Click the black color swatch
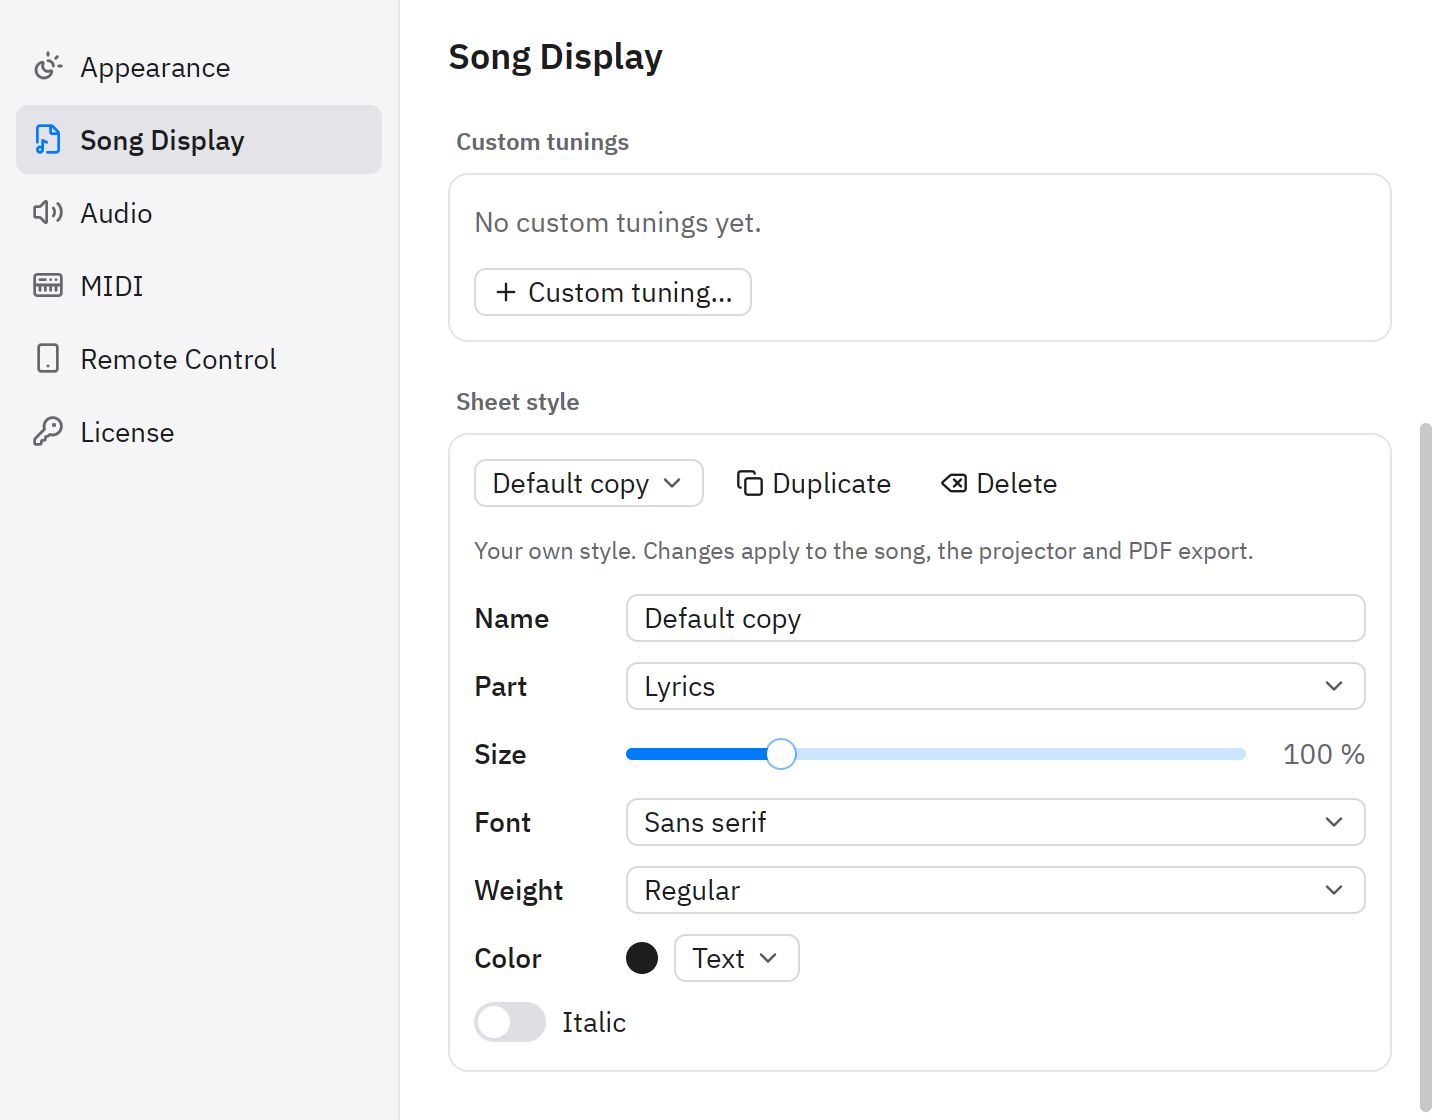The image size is (1440, 1120). (642, 958)
